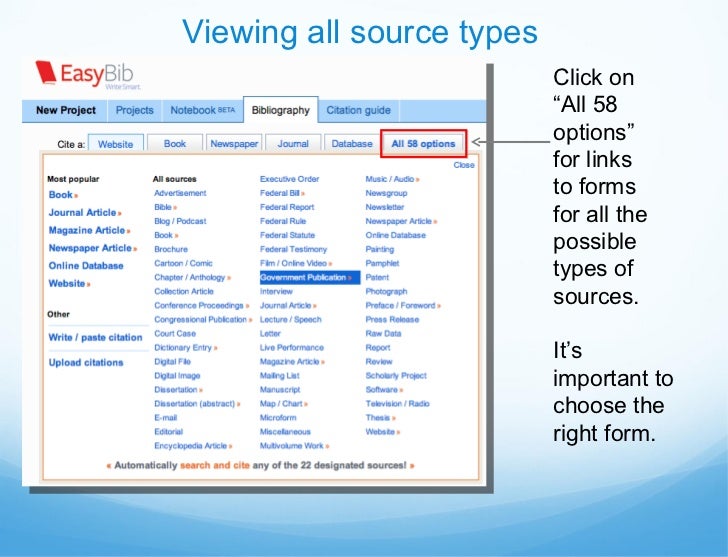Click the All 58 options tab
Screen dimensions: 728x557
[423, 144]
